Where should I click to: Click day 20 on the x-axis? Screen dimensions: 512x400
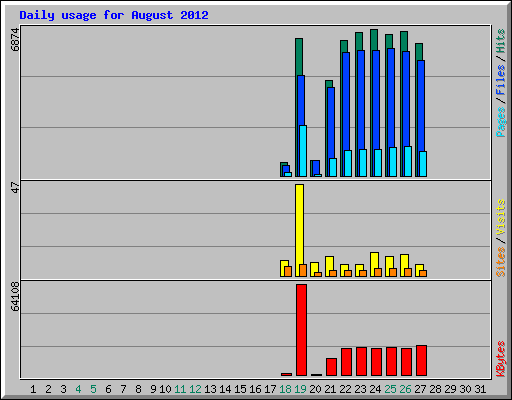coord(315,389)
